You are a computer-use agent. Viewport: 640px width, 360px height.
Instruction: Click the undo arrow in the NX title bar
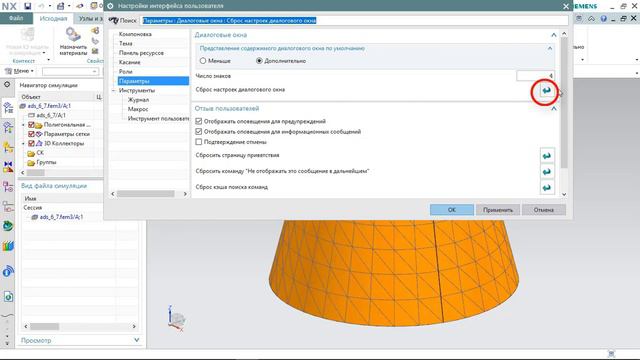click(x=41, y=6)
